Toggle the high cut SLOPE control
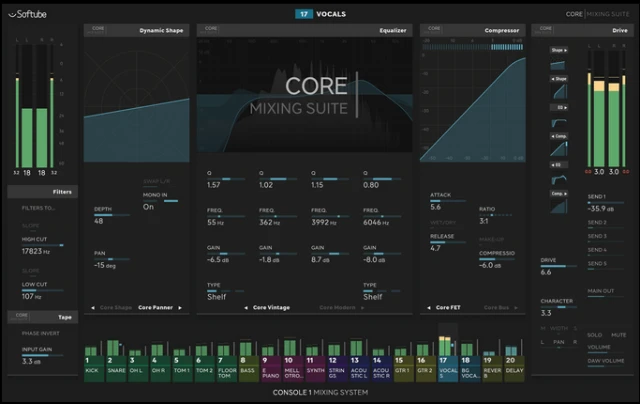The image size is (640, 404). (31, 227)
